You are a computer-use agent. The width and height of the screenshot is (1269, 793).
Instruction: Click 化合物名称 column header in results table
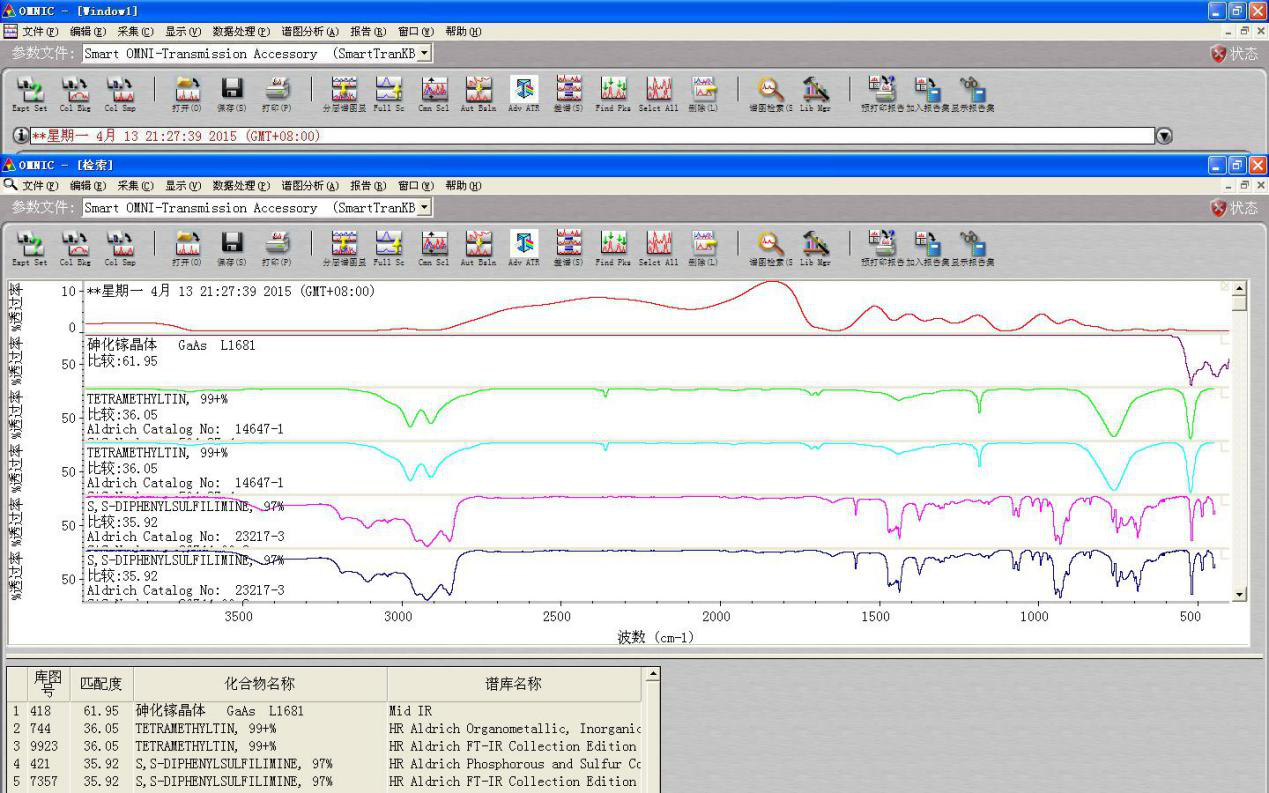tap(259, 684)
